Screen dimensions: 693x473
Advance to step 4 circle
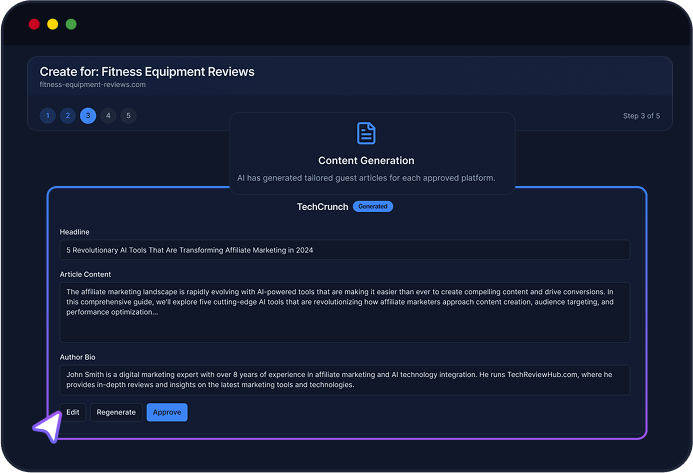(108, 116)
